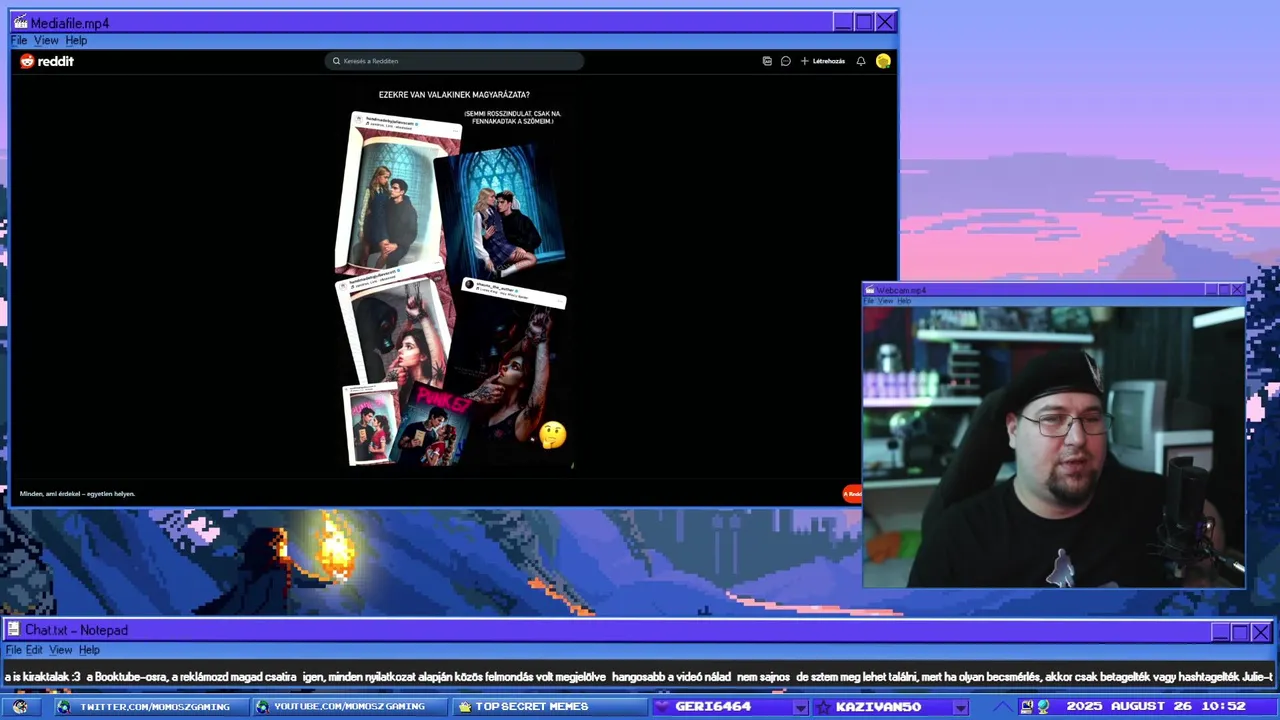Screen dimensions: 1280x720
Task: Open the Reddit ads icon
Action: 767,61
